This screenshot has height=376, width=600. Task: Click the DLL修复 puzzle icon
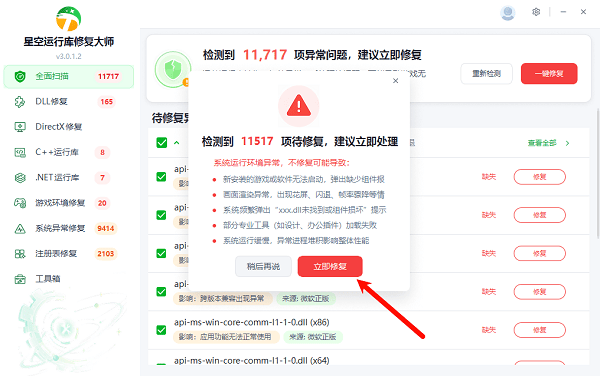click(x=20, y=102)
